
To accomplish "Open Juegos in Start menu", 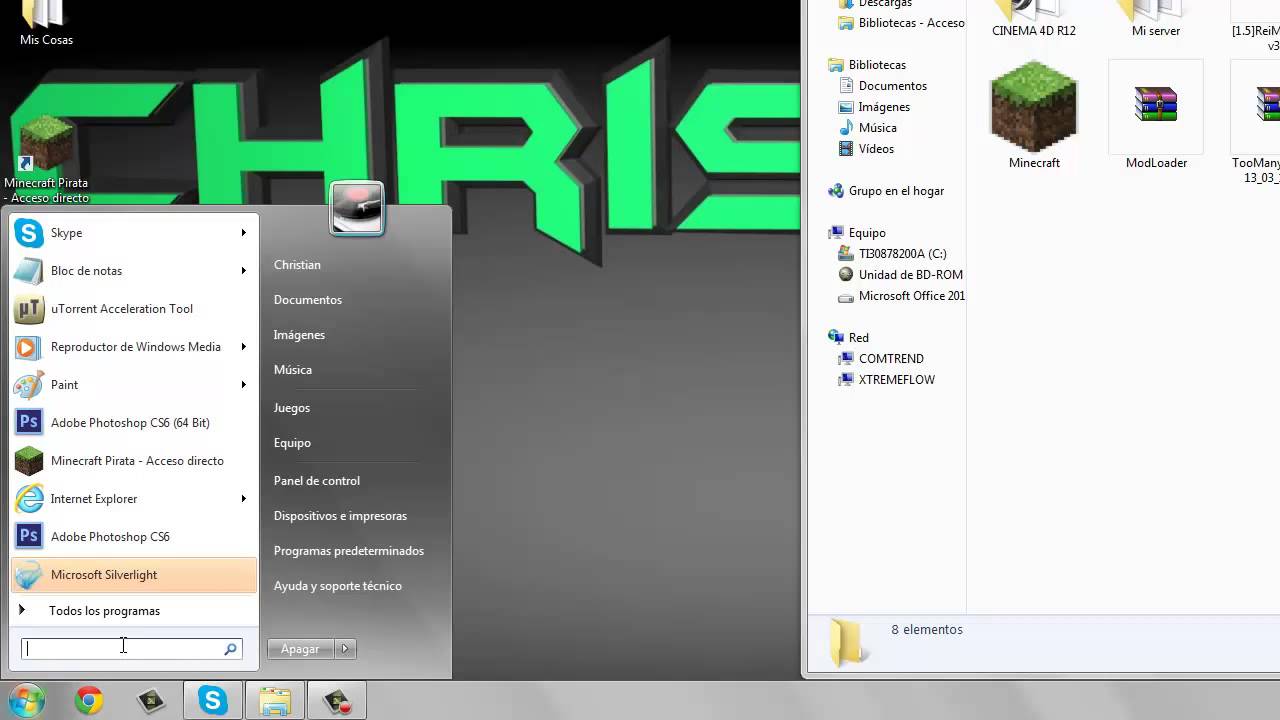I will click(292, 408).
